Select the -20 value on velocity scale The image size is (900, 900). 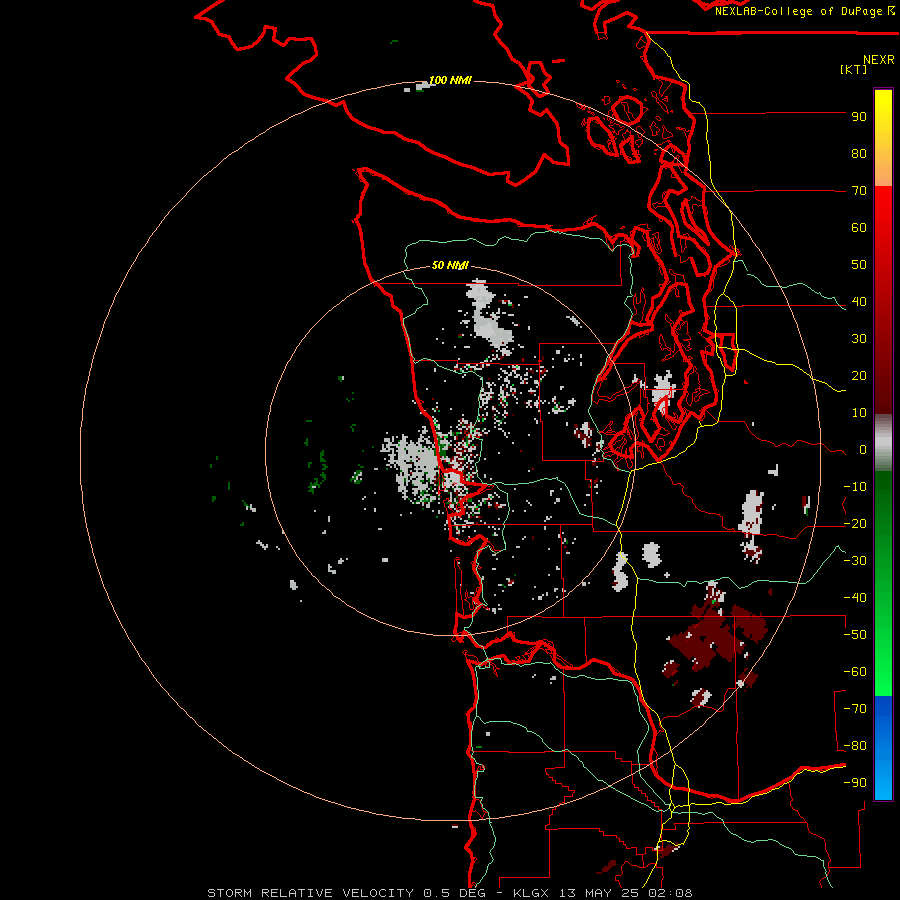click(x=855, y=524)
